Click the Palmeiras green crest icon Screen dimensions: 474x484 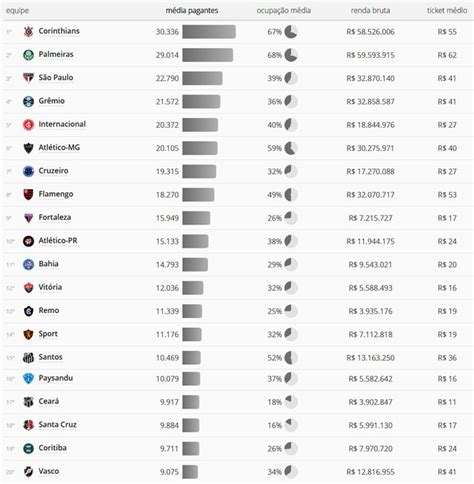[28, 55]
